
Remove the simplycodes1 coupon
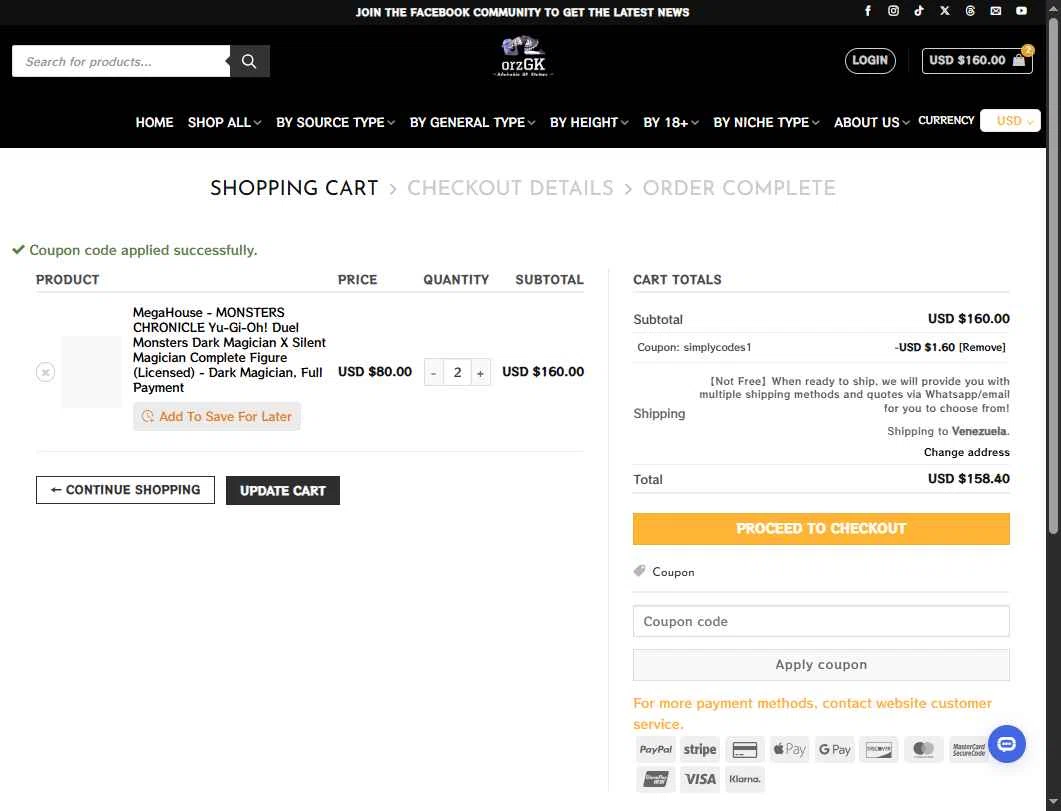pyautogui.click(x=983, y=347)
